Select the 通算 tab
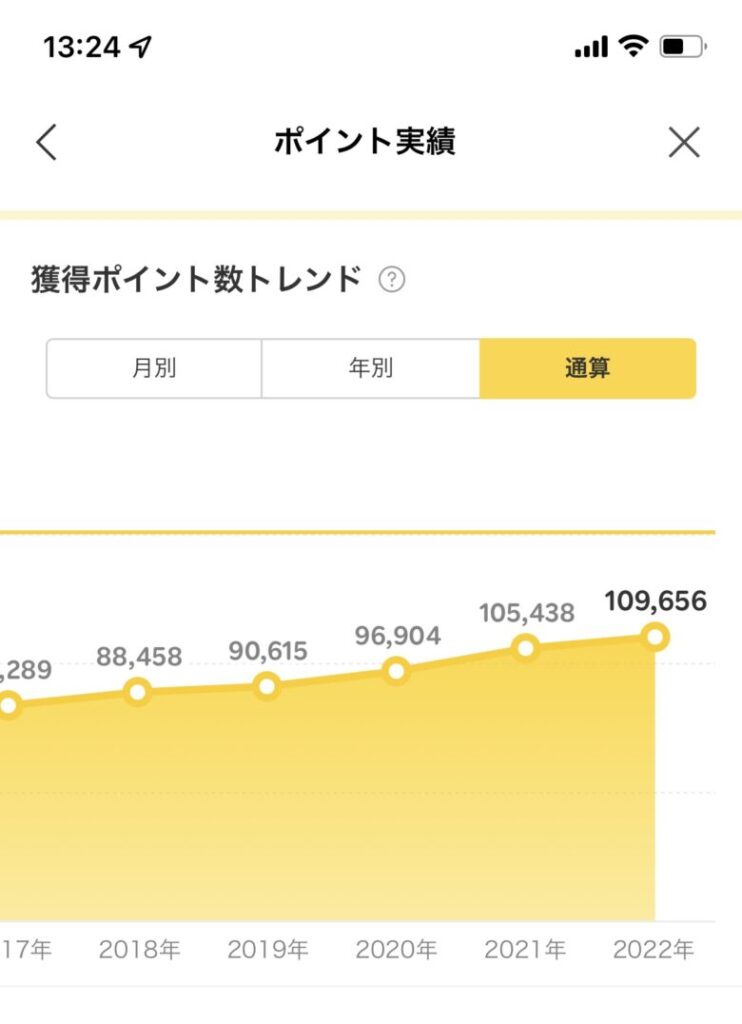This screenshot has height=1024, width=742. 588,368
